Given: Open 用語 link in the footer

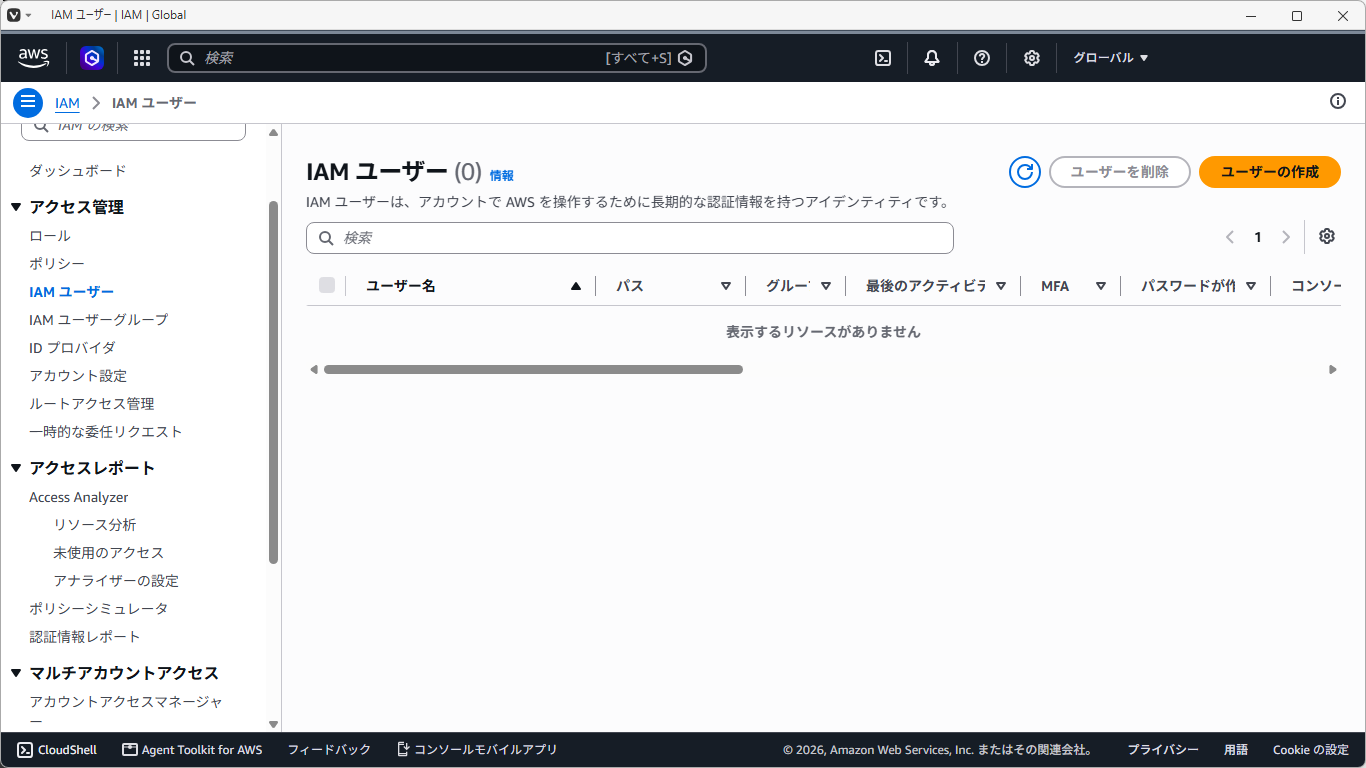Looking at the screenshot, I should (x=1236, y=750).
